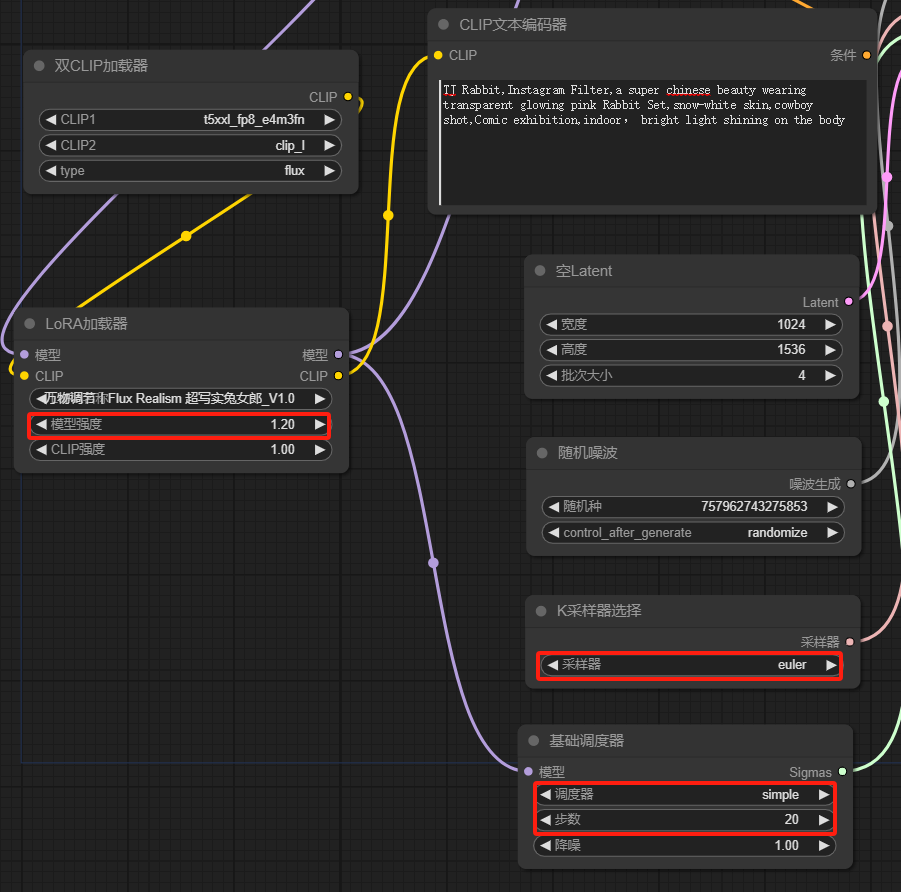Click the 噪波生成 output port
901x892 pixels.
tap(851, 484)
